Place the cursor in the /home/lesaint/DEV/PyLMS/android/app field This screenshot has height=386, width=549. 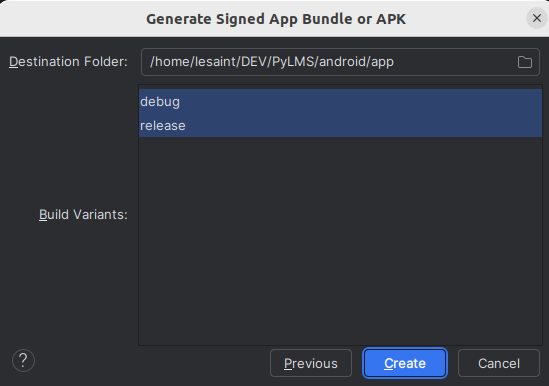(x=340, y=62)
